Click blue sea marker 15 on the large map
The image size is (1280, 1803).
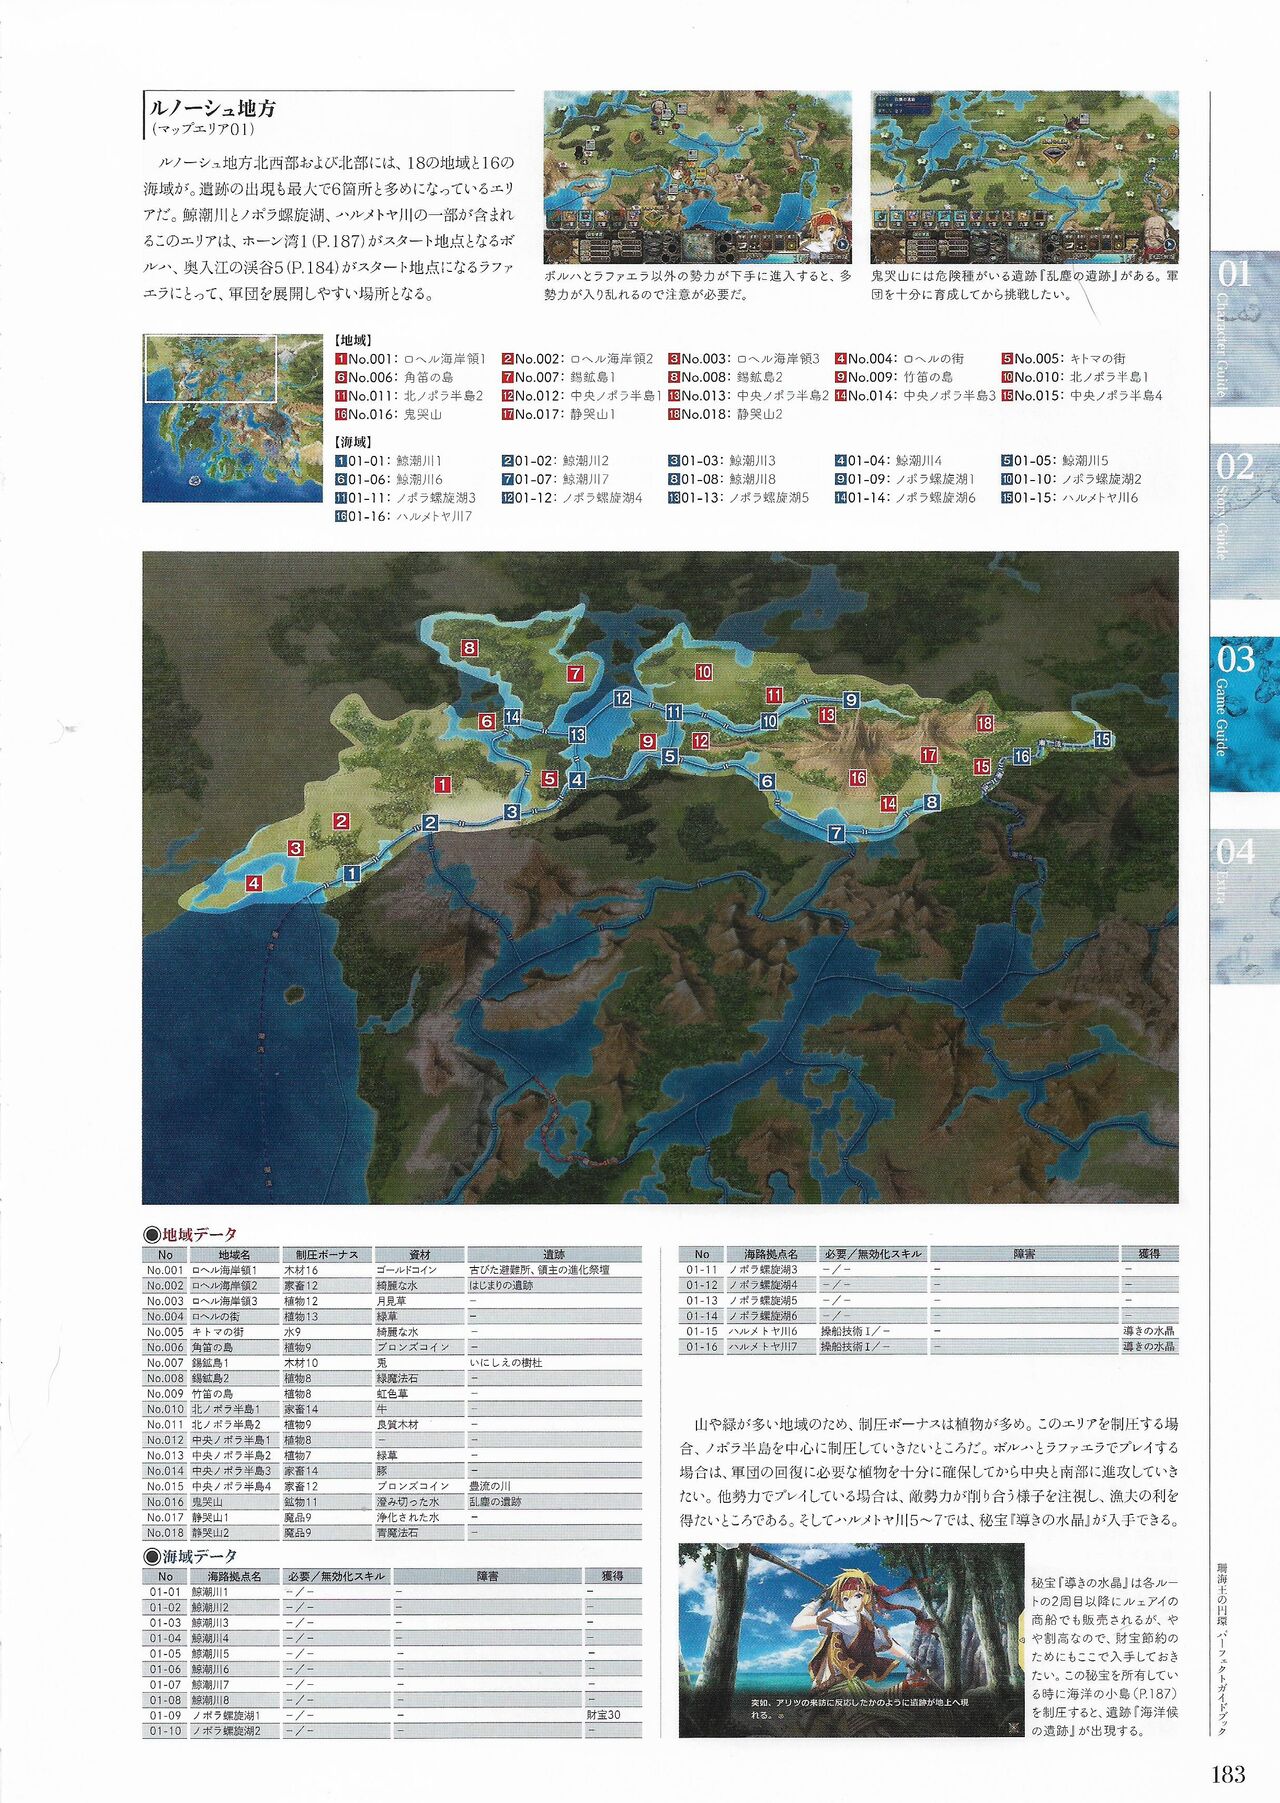pos(1102,739)
